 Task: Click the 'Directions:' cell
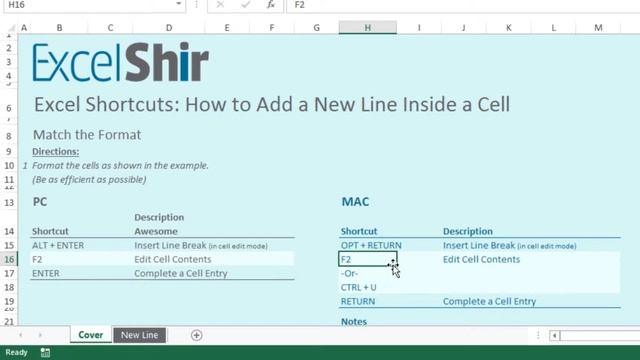coord(56,151)
